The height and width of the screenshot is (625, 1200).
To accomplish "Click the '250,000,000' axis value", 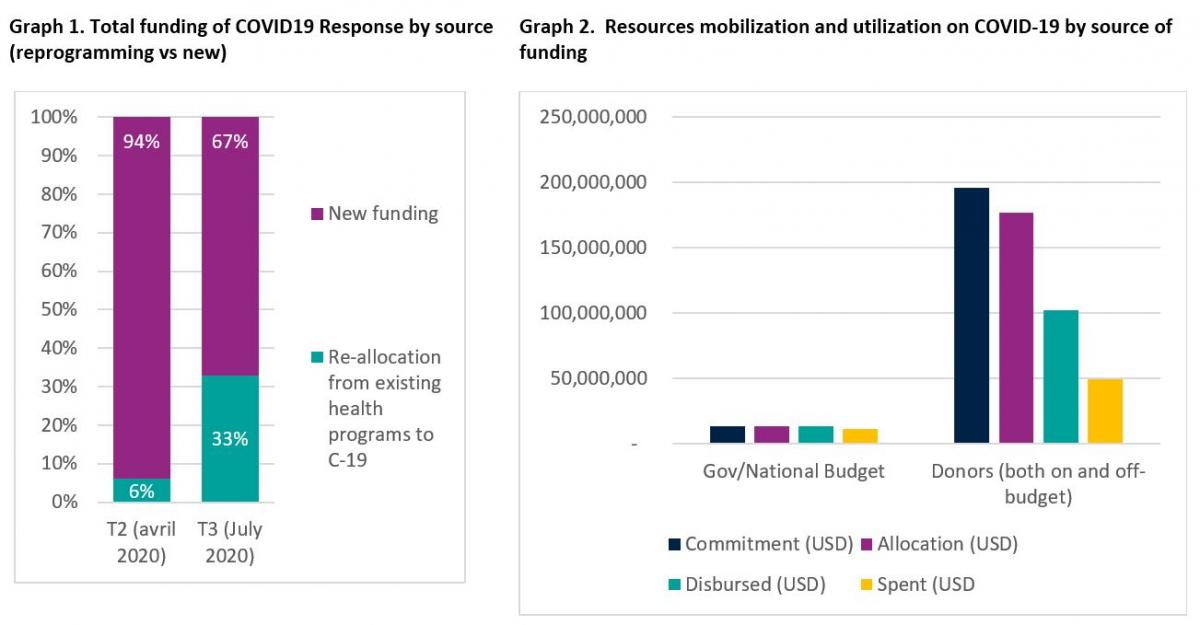I will click(x=593, y=117).
